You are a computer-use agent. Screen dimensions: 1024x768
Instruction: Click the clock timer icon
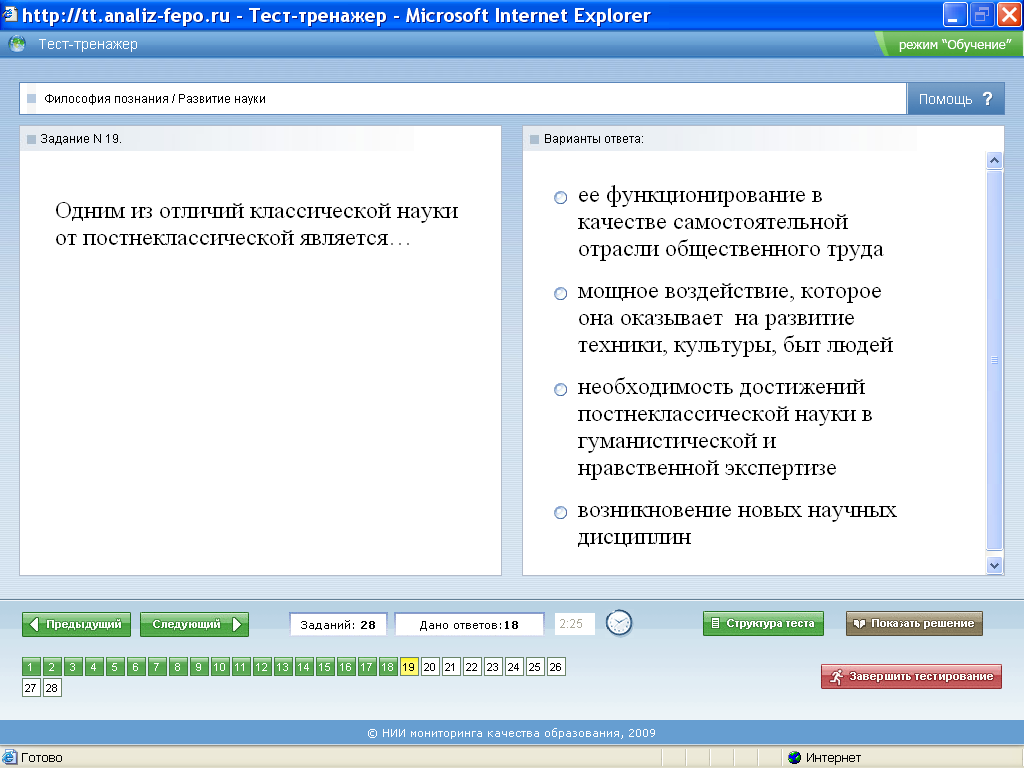click(618, 623)
